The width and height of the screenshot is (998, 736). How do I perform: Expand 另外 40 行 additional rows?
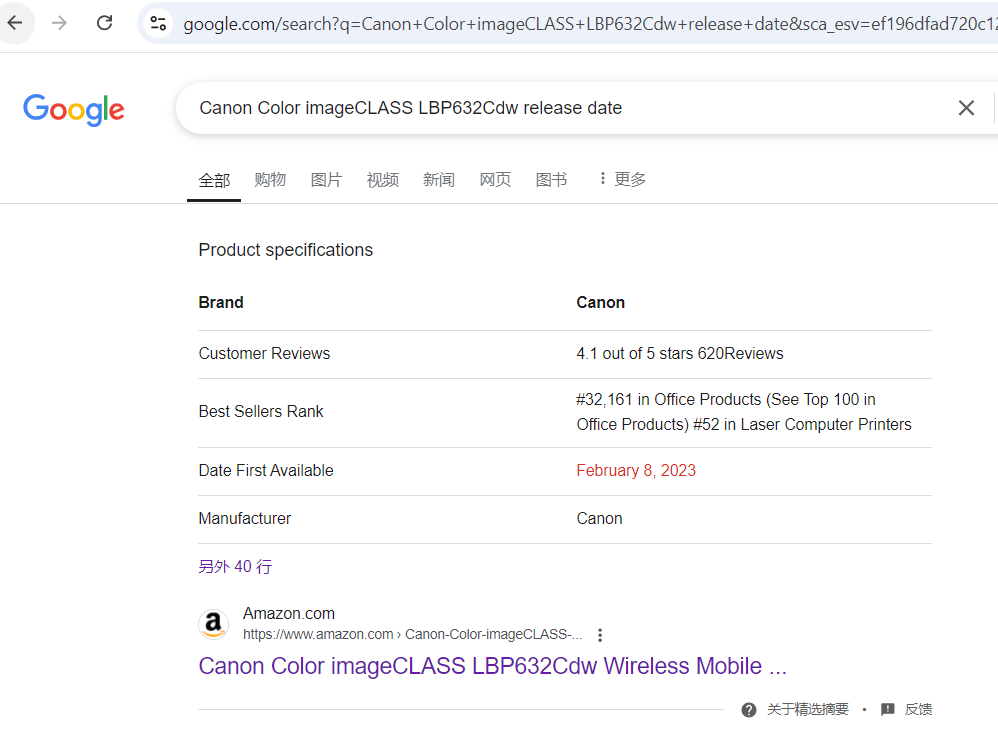[x=235, y=567]
